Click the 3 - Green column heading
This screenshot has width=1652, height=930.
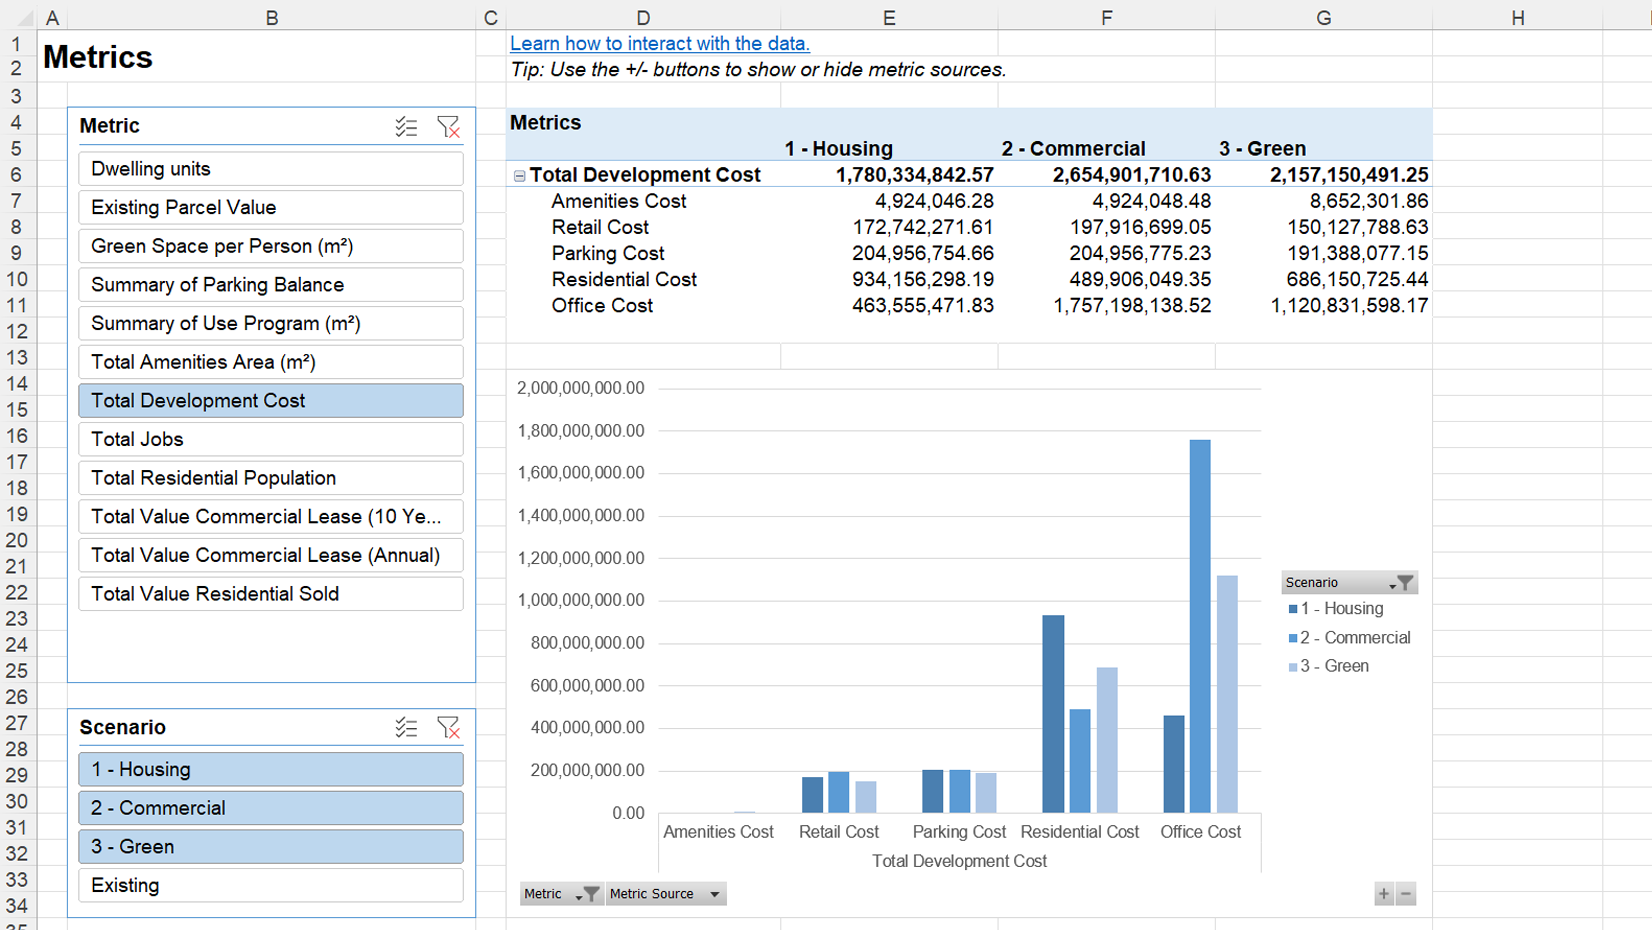pyautogui.click(x=1262, y=149)
